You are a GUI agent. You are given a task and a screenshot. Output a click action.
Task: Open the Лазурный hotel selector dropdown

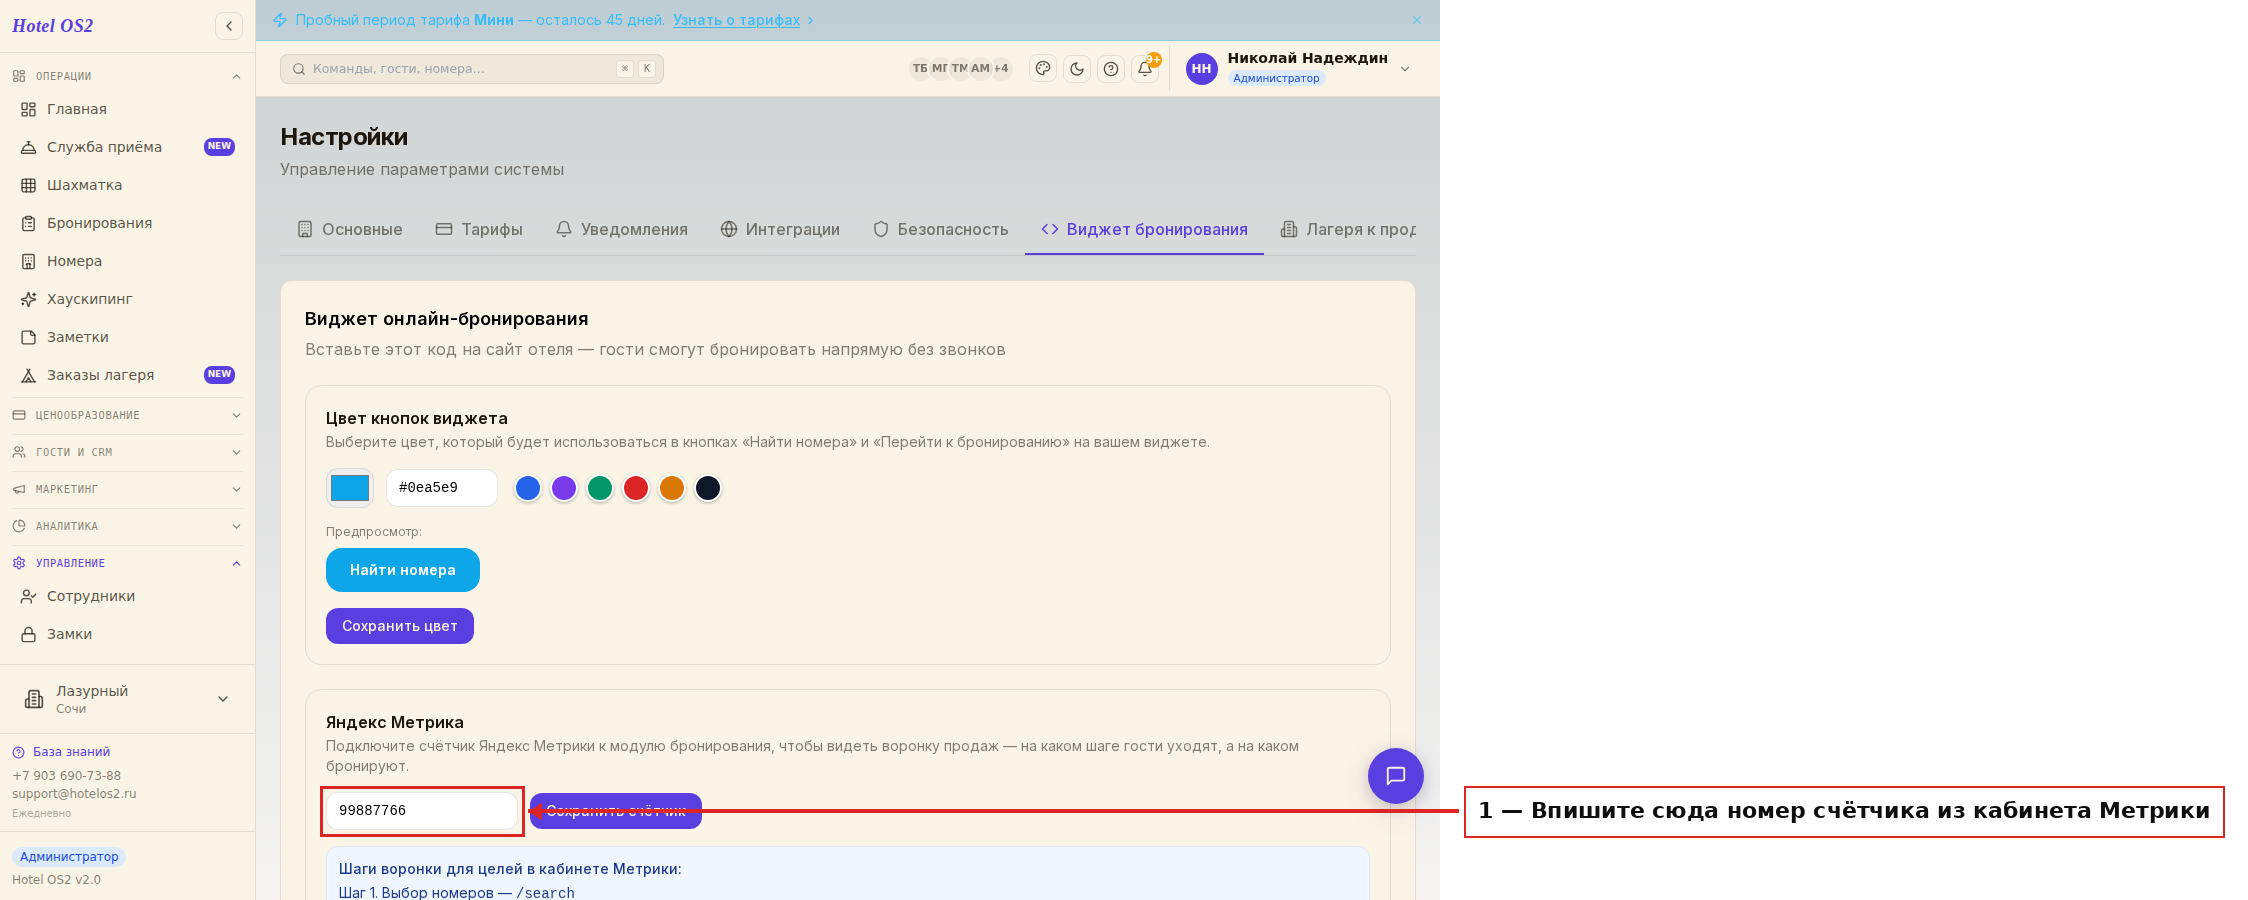tap(127, 699)
